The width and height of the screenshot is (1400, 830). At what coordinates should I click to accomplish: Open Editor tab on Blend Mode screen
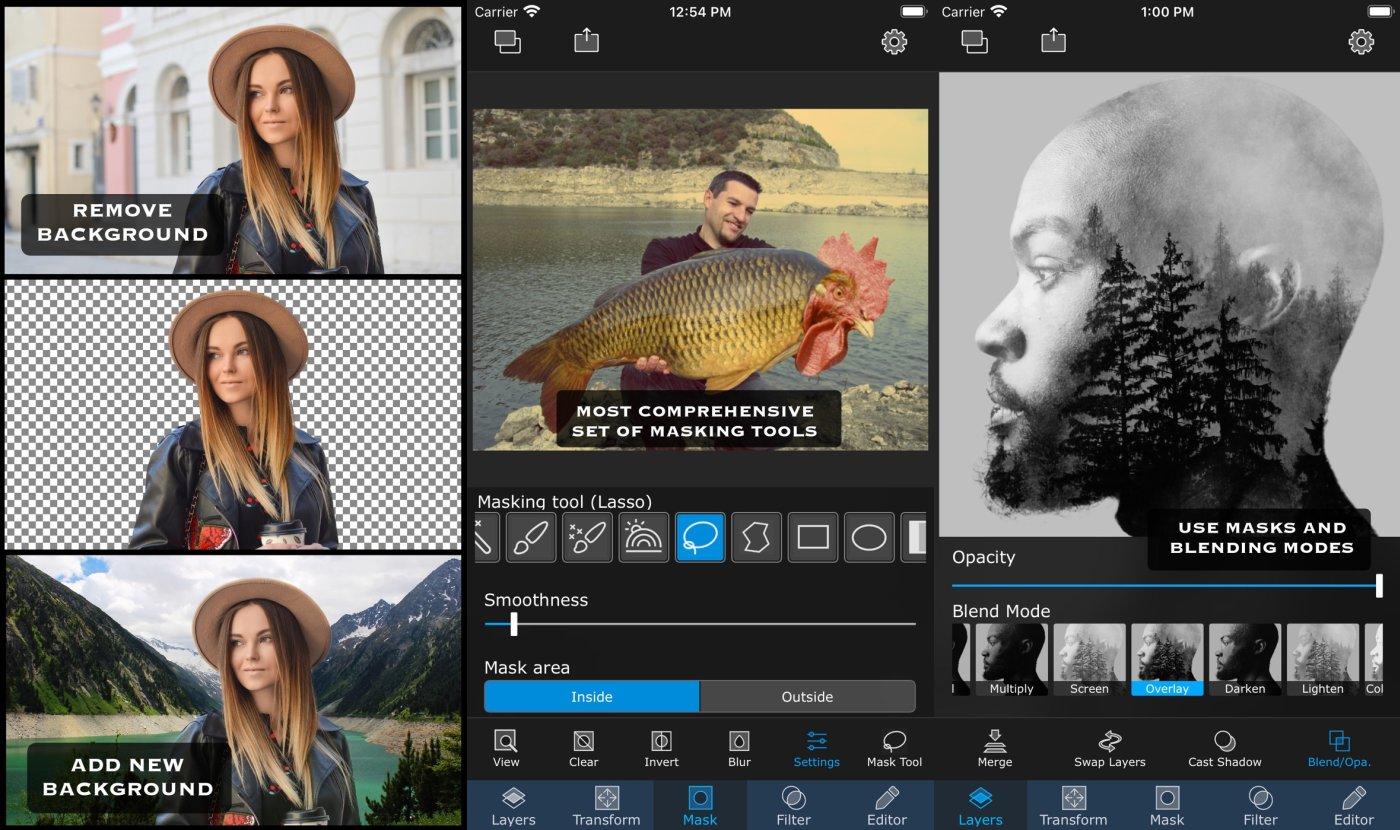(1354, 806)
